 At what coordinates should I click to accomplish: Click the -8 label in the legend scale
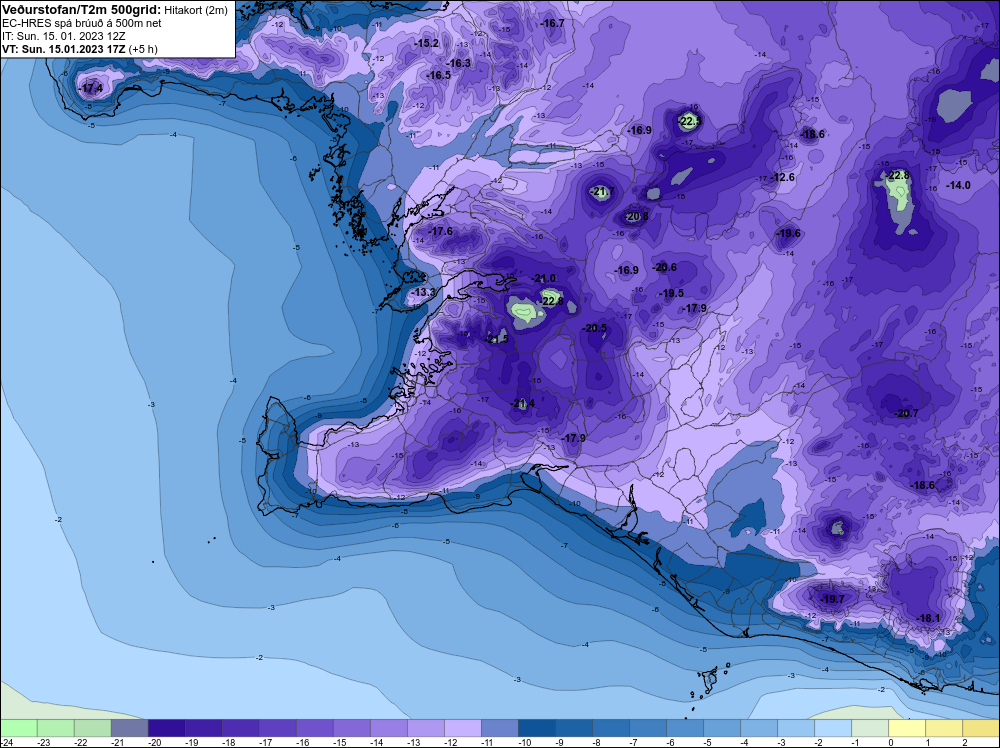[598, 742]
